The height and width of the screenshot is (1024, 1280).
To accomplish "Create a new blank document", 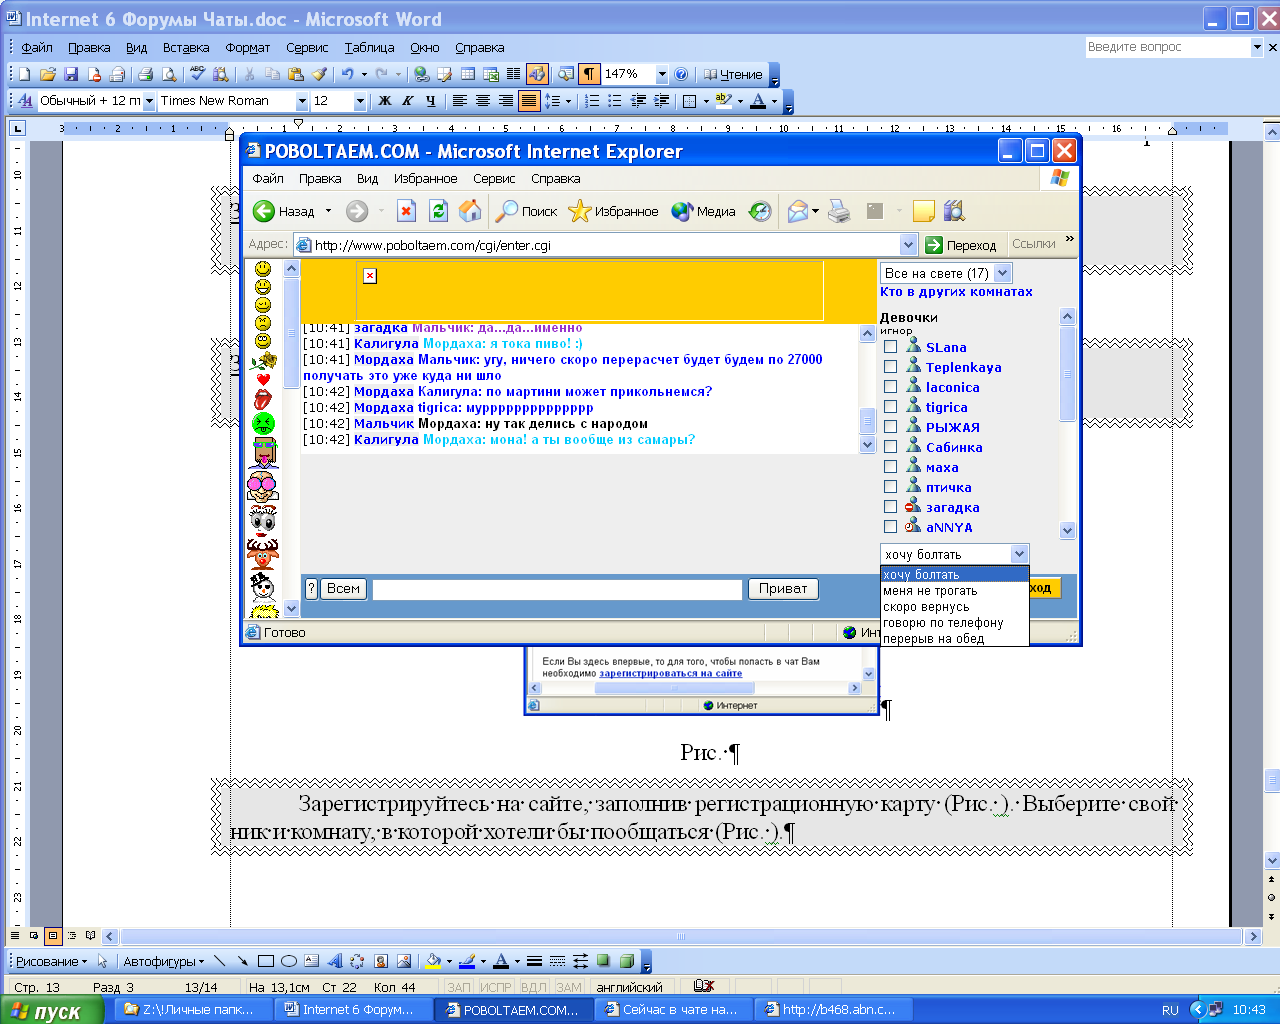I will tap(25, 74).
